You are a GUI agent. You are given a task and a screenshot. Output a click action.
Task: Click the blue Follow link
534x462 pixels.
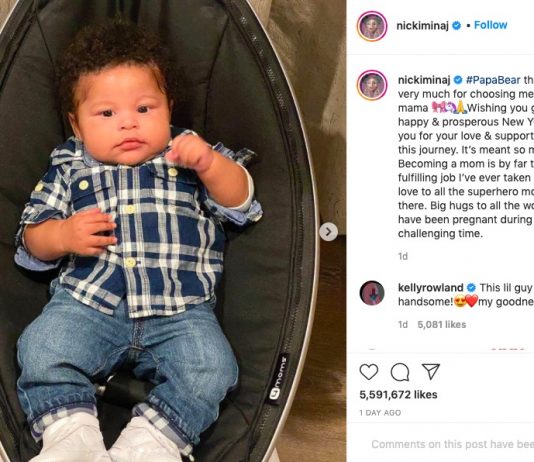tap(490, 25)
